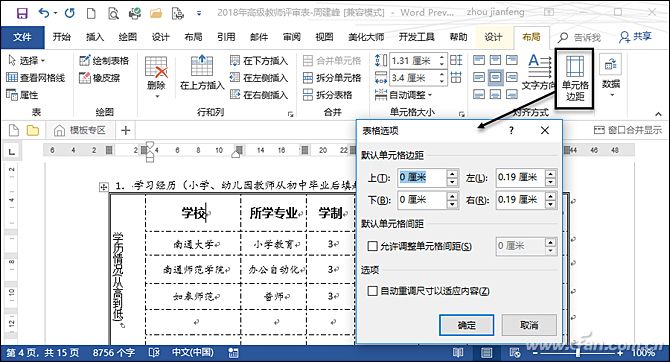Click the 模板专区 tab
Screen dimensions: 670x362
pyautogui.click(x=80, y=130)
